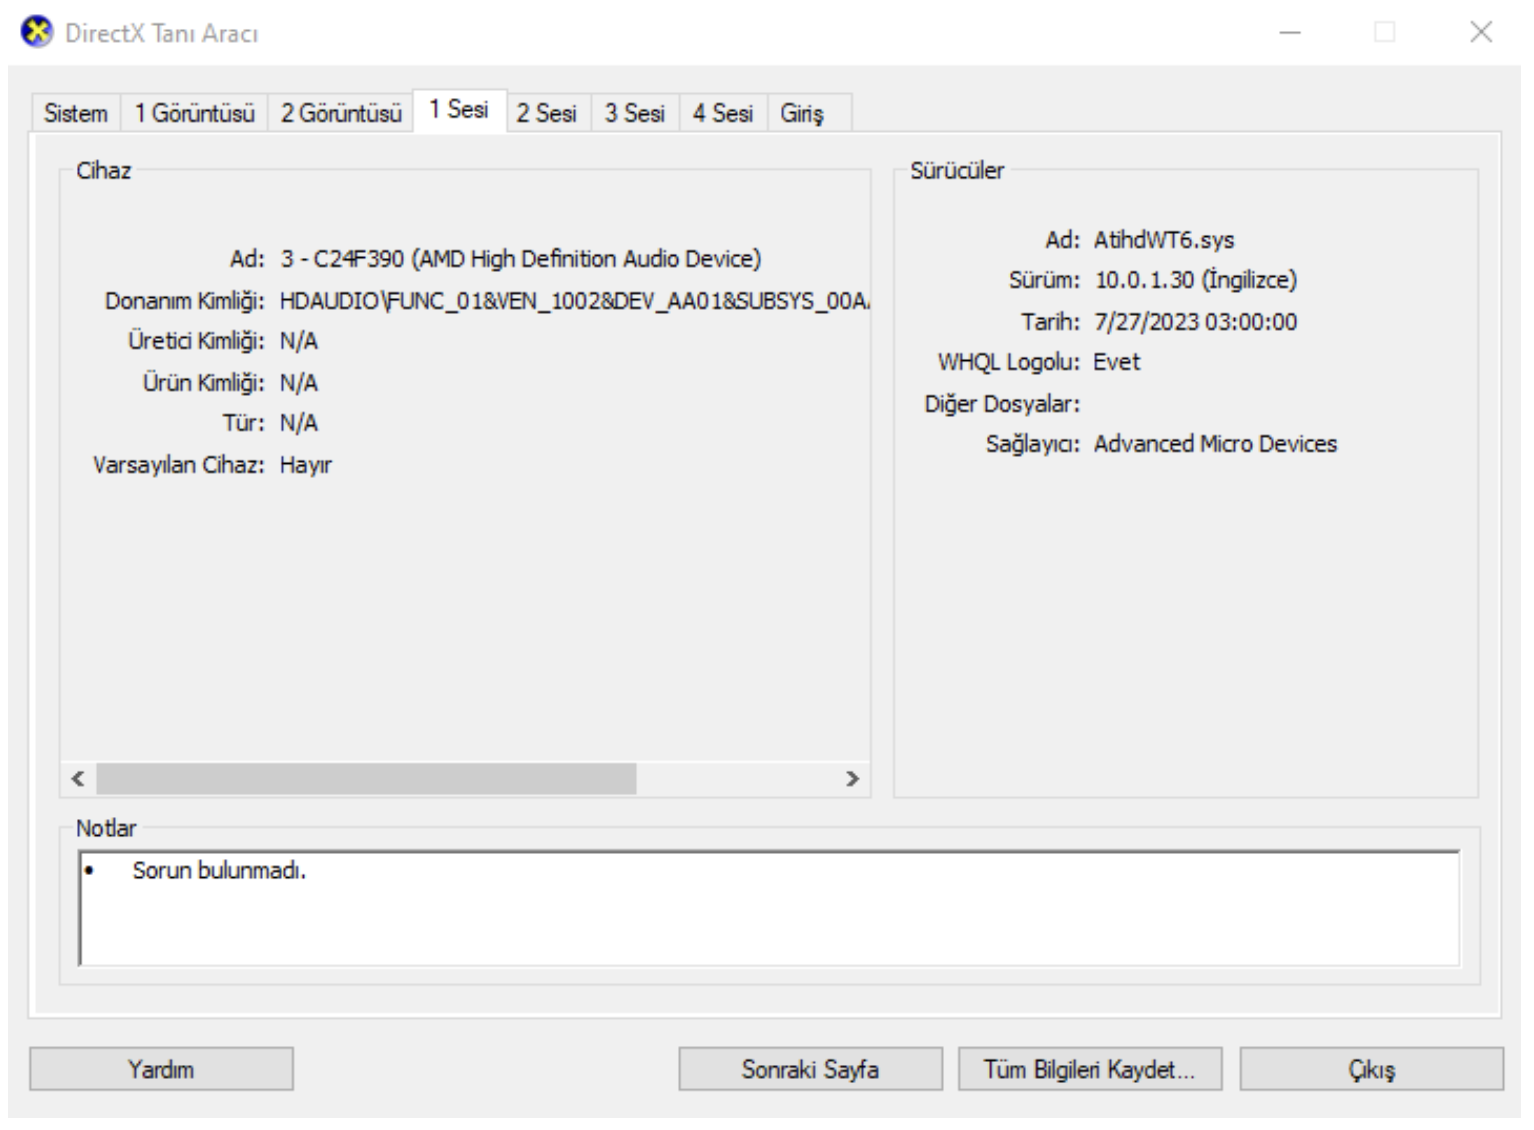Close the DirectX Tanı Aracı window
Image resolution: width=1534 pixels, height=1130 pixels.
[1481, 32]
